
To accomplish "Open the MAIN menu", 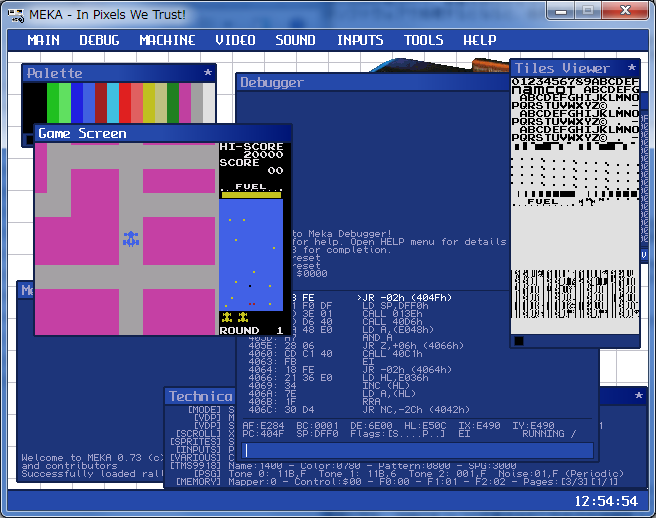I will [x=44, y=40].
